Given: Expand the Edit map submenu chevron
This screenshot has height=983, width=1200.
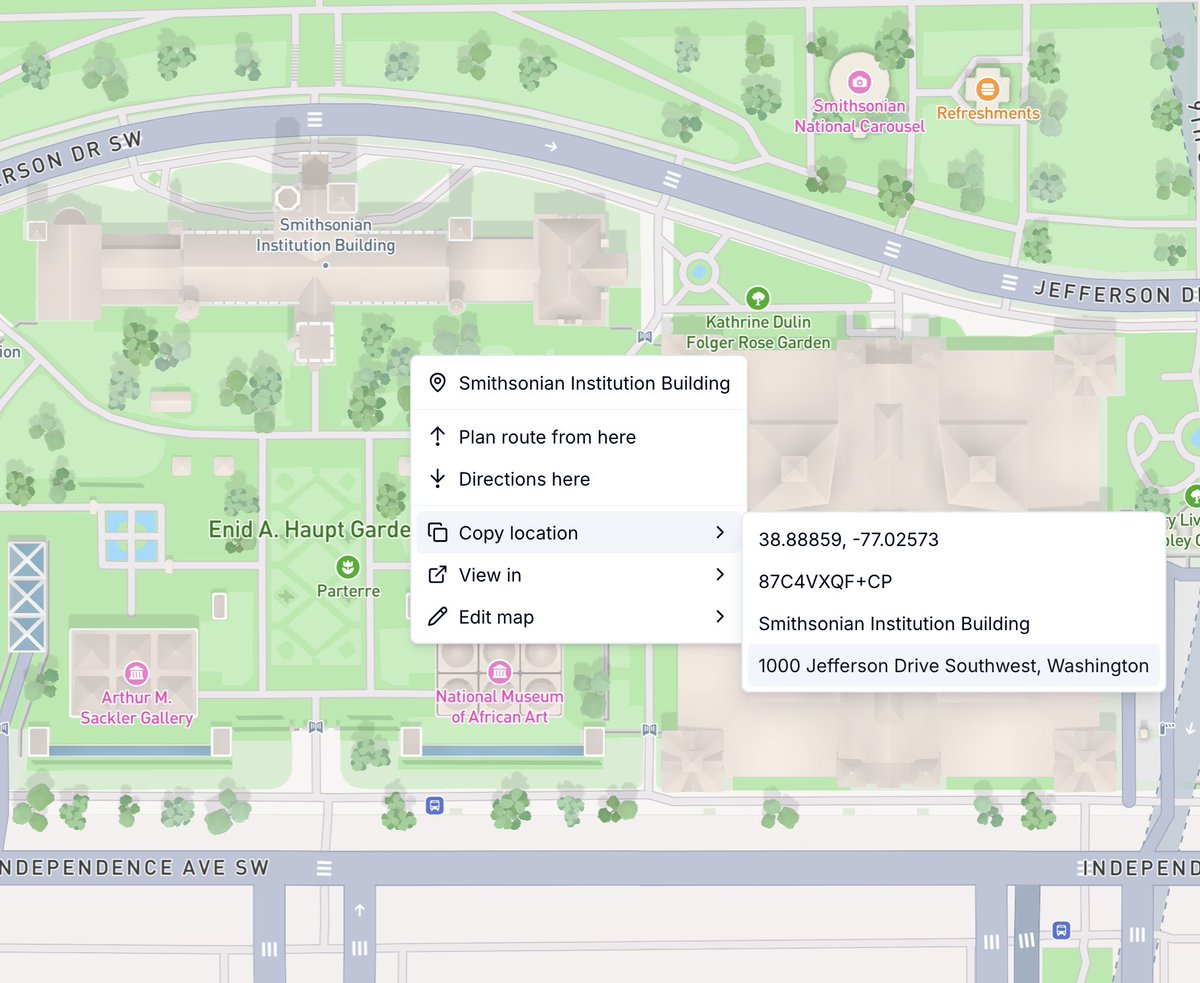Looking at the screenshot, I should click(720, 617).
